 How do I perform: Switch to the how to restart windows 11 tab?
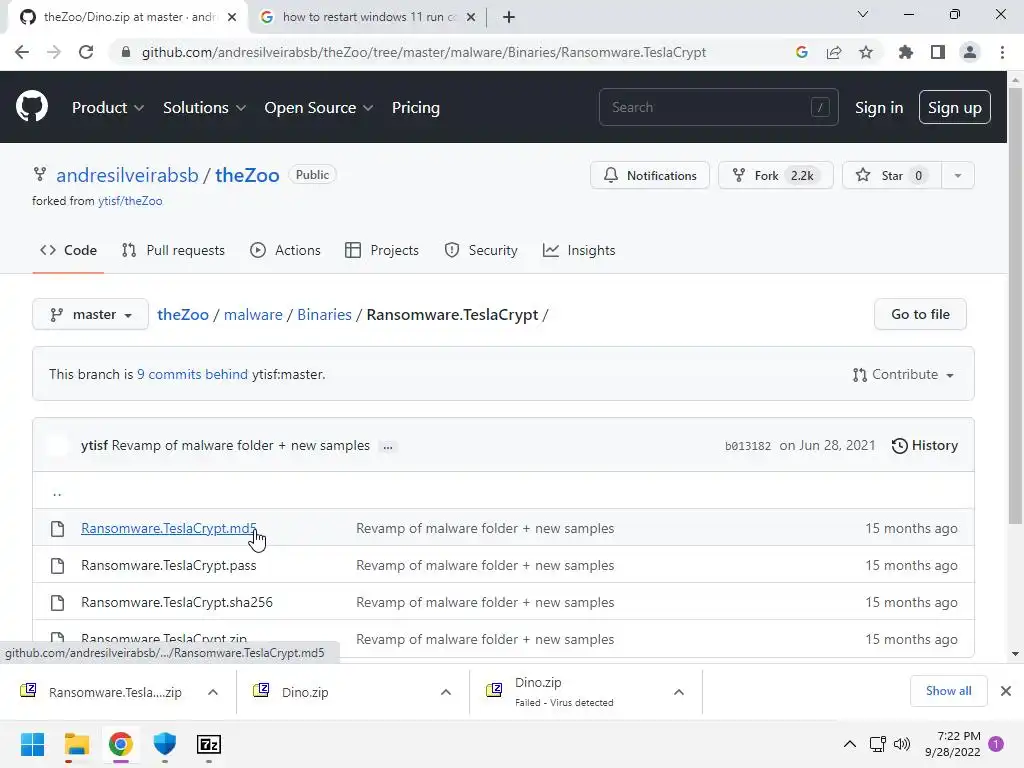(x=368, y=17)
